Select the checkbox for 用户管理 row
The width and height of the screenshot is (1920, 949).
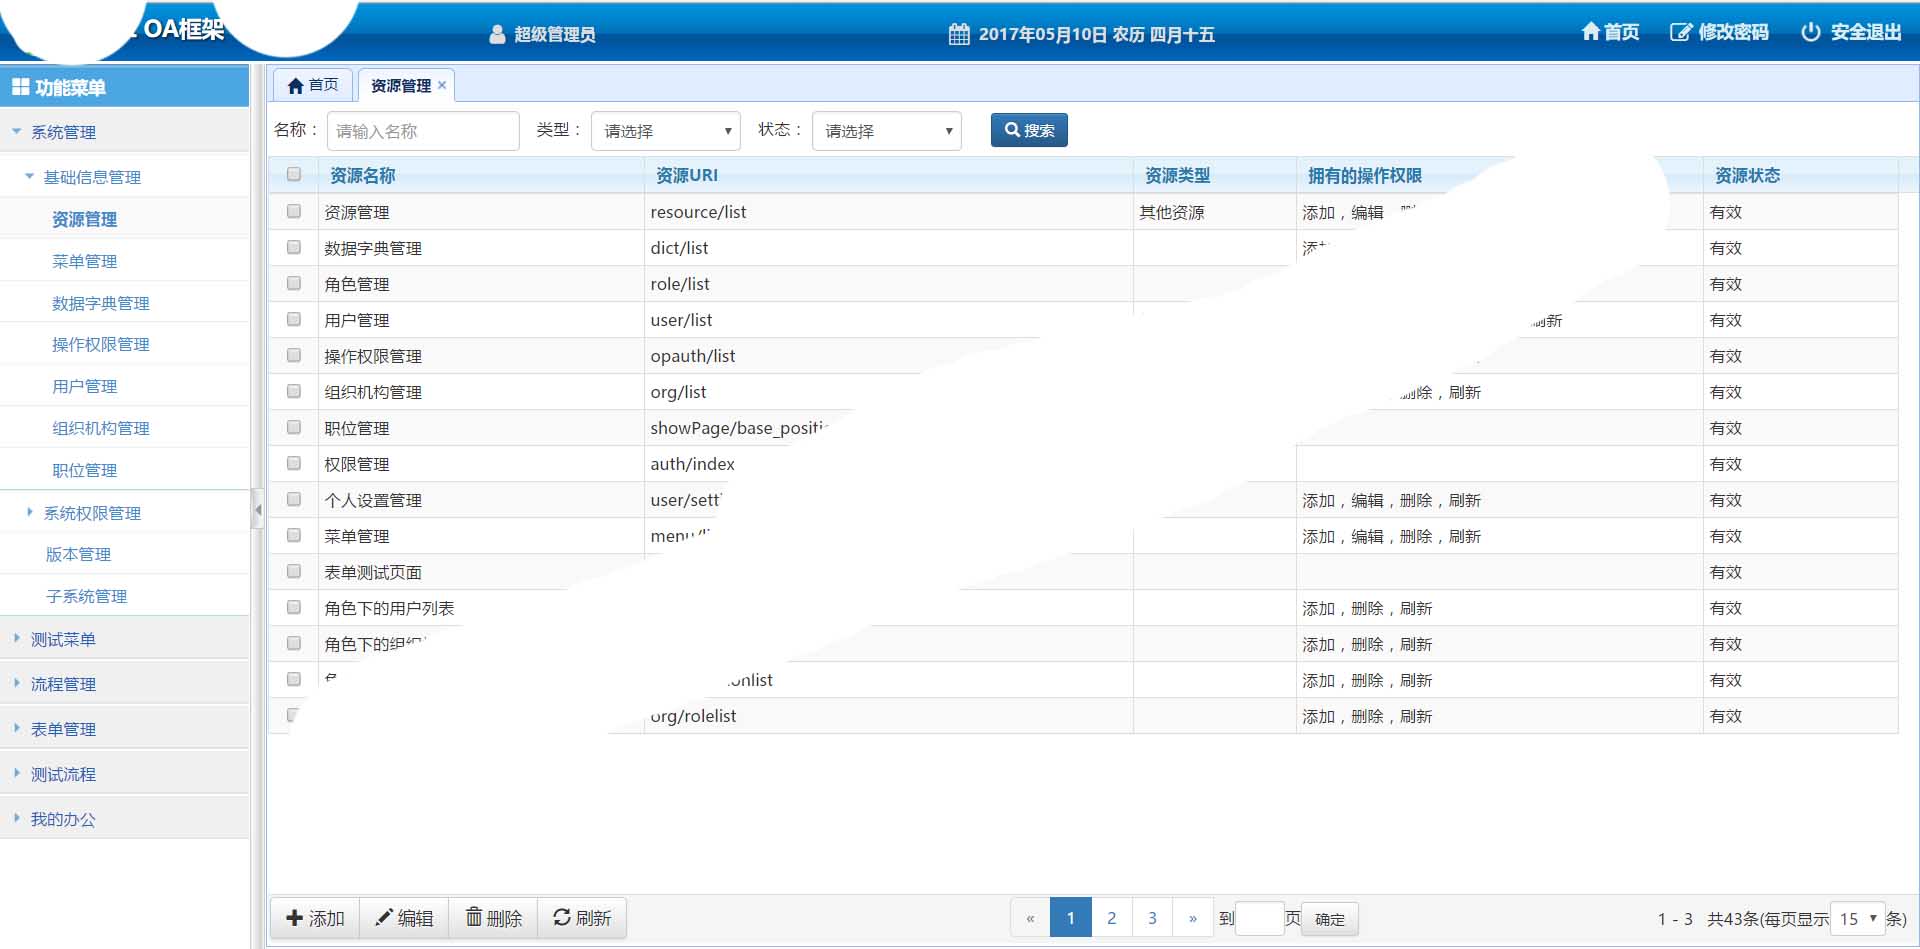[x=294, y=319]
